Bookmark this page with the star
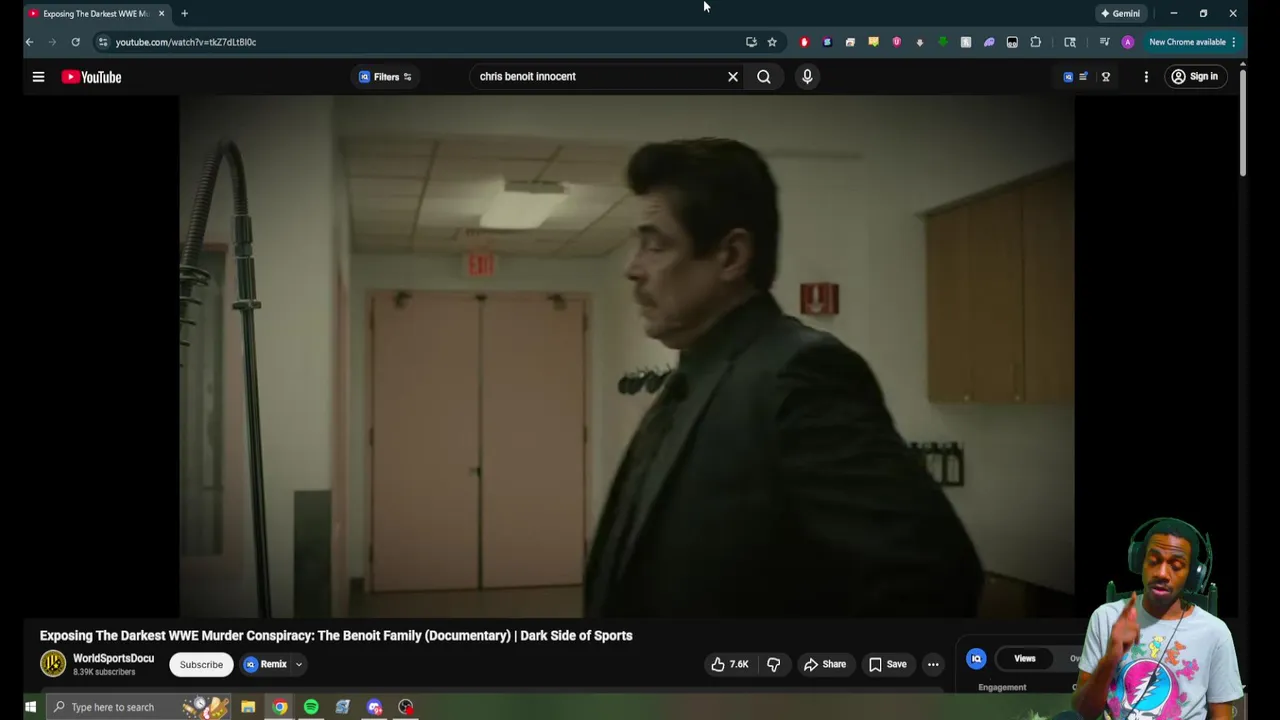1280x720 pixels. pyautogui.click(x=772, y=42)
